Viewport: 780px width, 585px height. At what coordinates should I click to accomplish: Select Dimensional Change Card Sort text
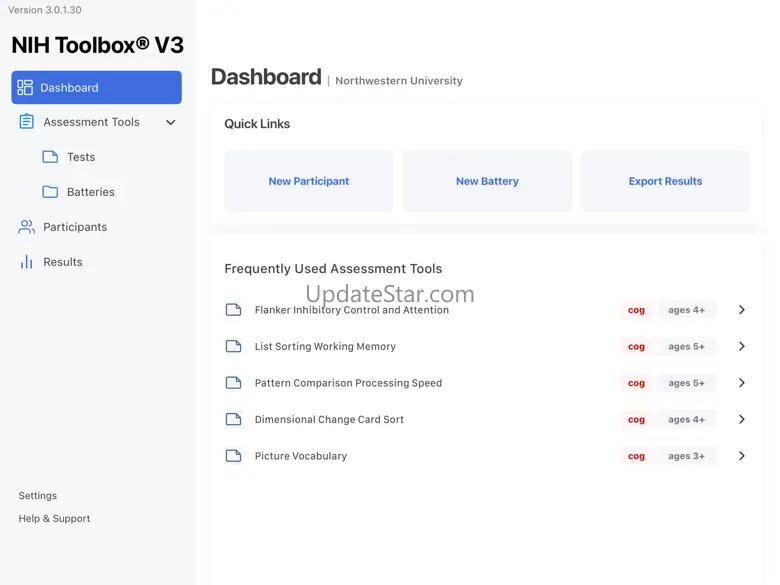click(329, 419)
